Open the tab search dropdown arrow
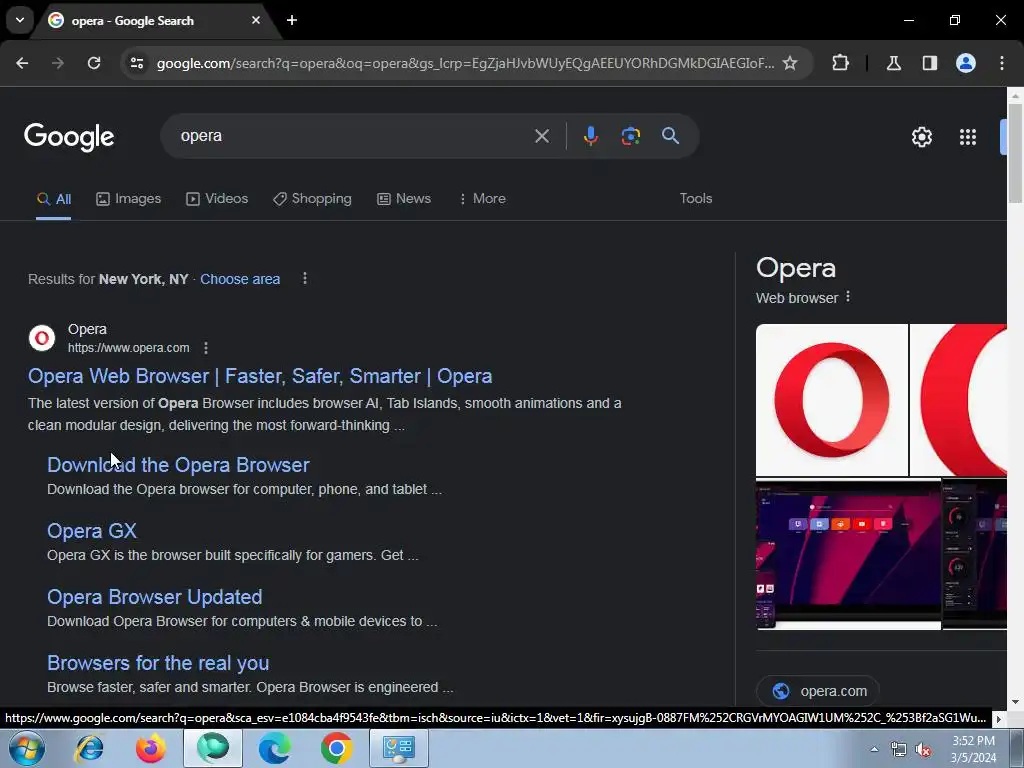The width and height of the screenshot is (1024, 768). coord(20,20)
